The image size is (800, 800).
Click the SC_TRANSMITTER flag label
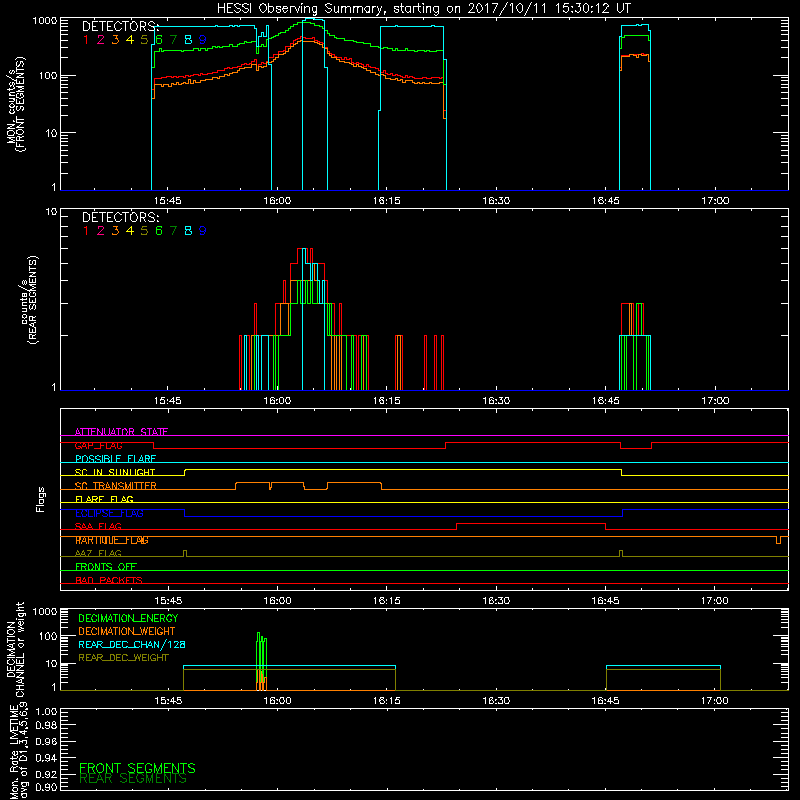point(115,486)
